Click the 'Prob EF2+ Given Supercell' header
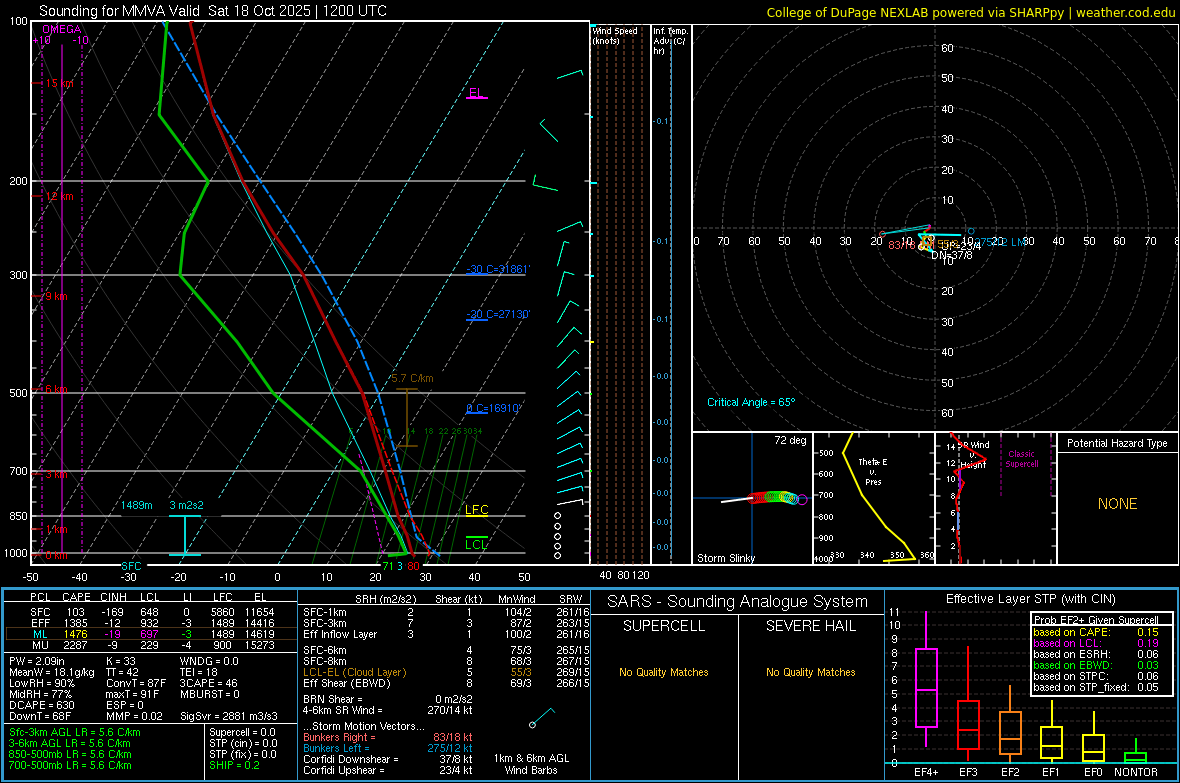This screenshot has height=783, width=1180. [x=1096, y=620]
